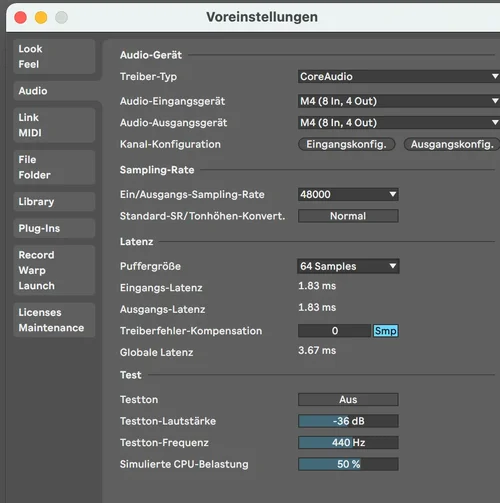The width and height of the screenshot is (500, 503).
Task: Open the Library preferences tab
Action: pyautogui.click(x=54, y=202)
